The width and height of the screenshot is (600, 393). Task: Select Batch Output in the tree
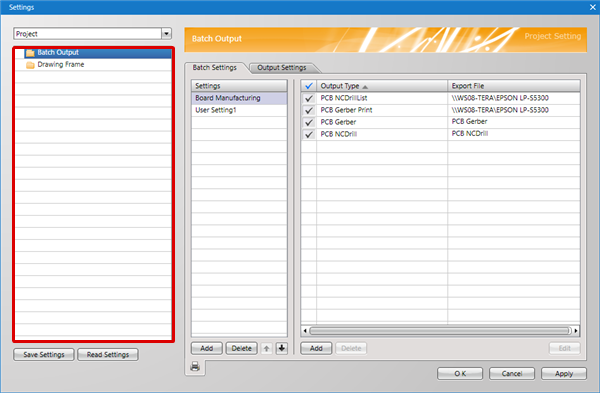[x=98, y=52]
